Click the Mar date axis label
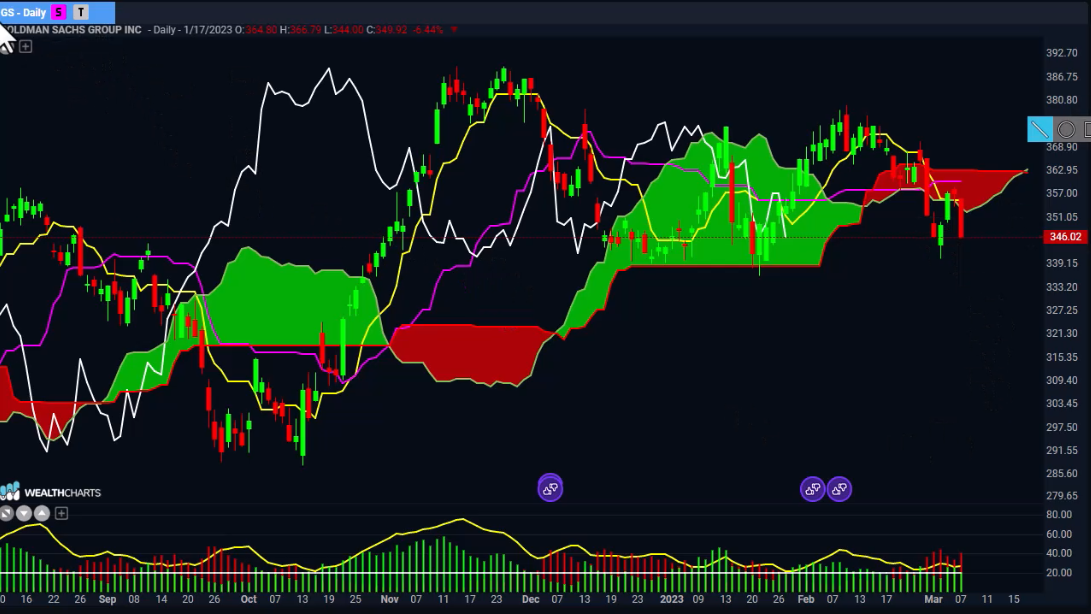 tap(933, 599)
